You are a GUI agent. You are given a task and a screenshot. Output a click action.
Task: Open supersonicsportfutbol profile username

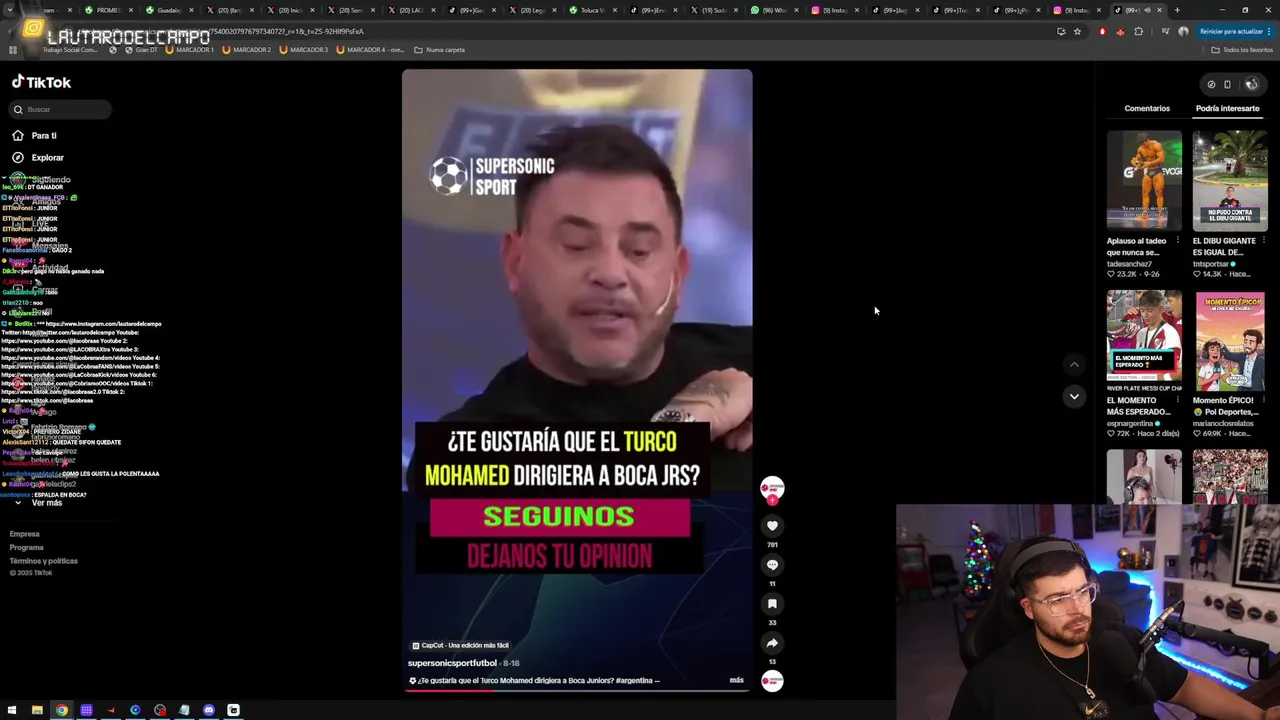[452, 663]
